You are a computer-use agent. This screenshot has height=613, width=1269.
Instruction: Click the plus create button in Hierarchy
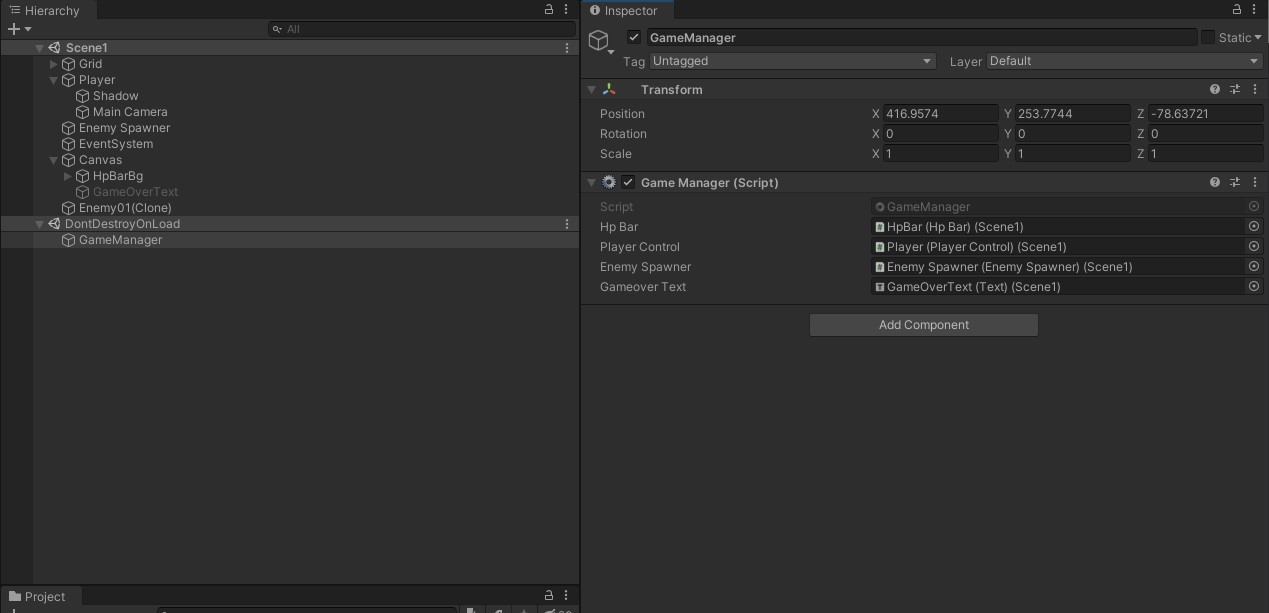coord(14,29)
